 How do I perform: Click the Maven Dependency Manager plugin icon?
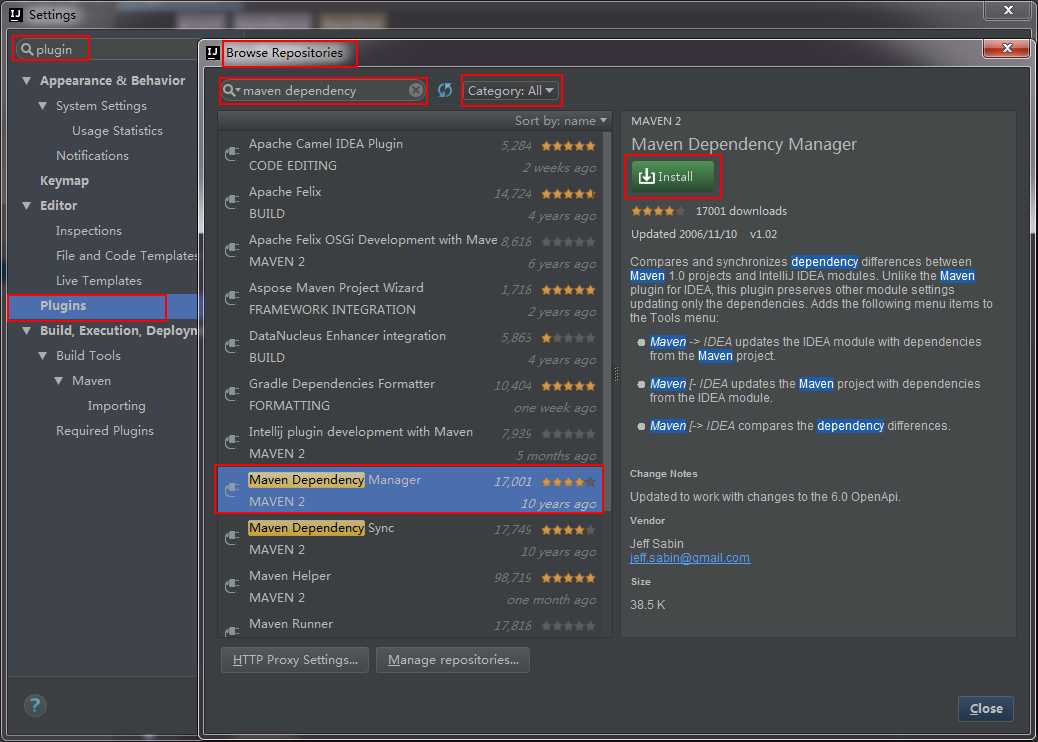[x=232, y=490]
